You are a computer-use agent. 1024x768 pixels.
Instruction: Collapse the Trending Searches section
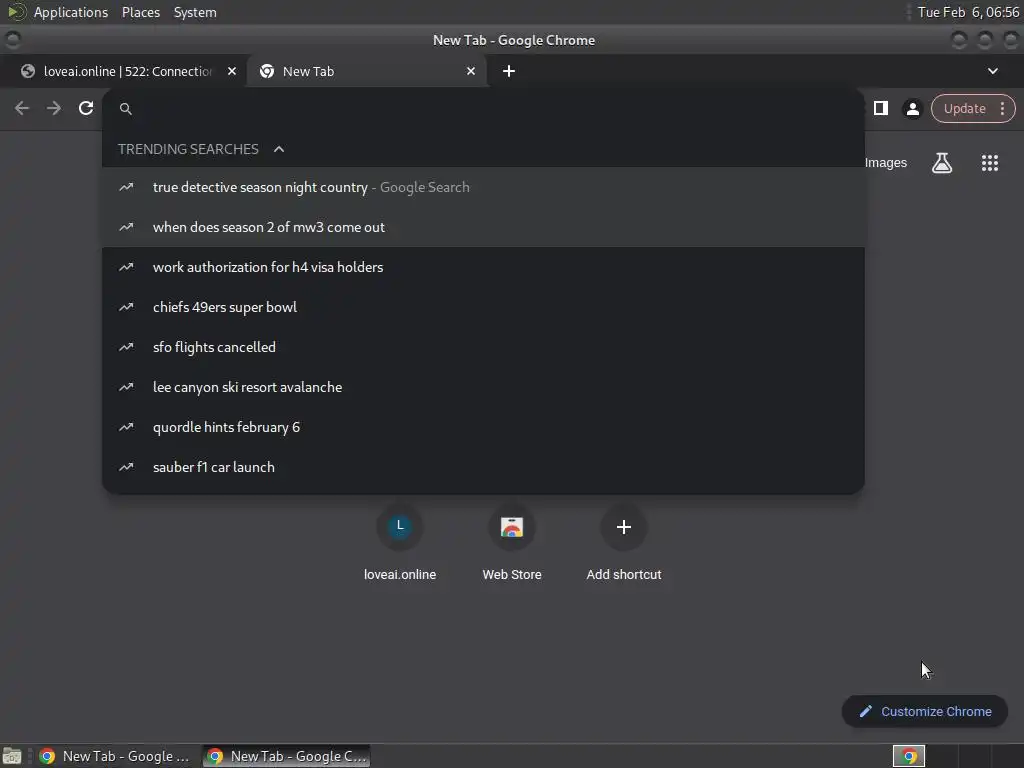click(279, 149)
